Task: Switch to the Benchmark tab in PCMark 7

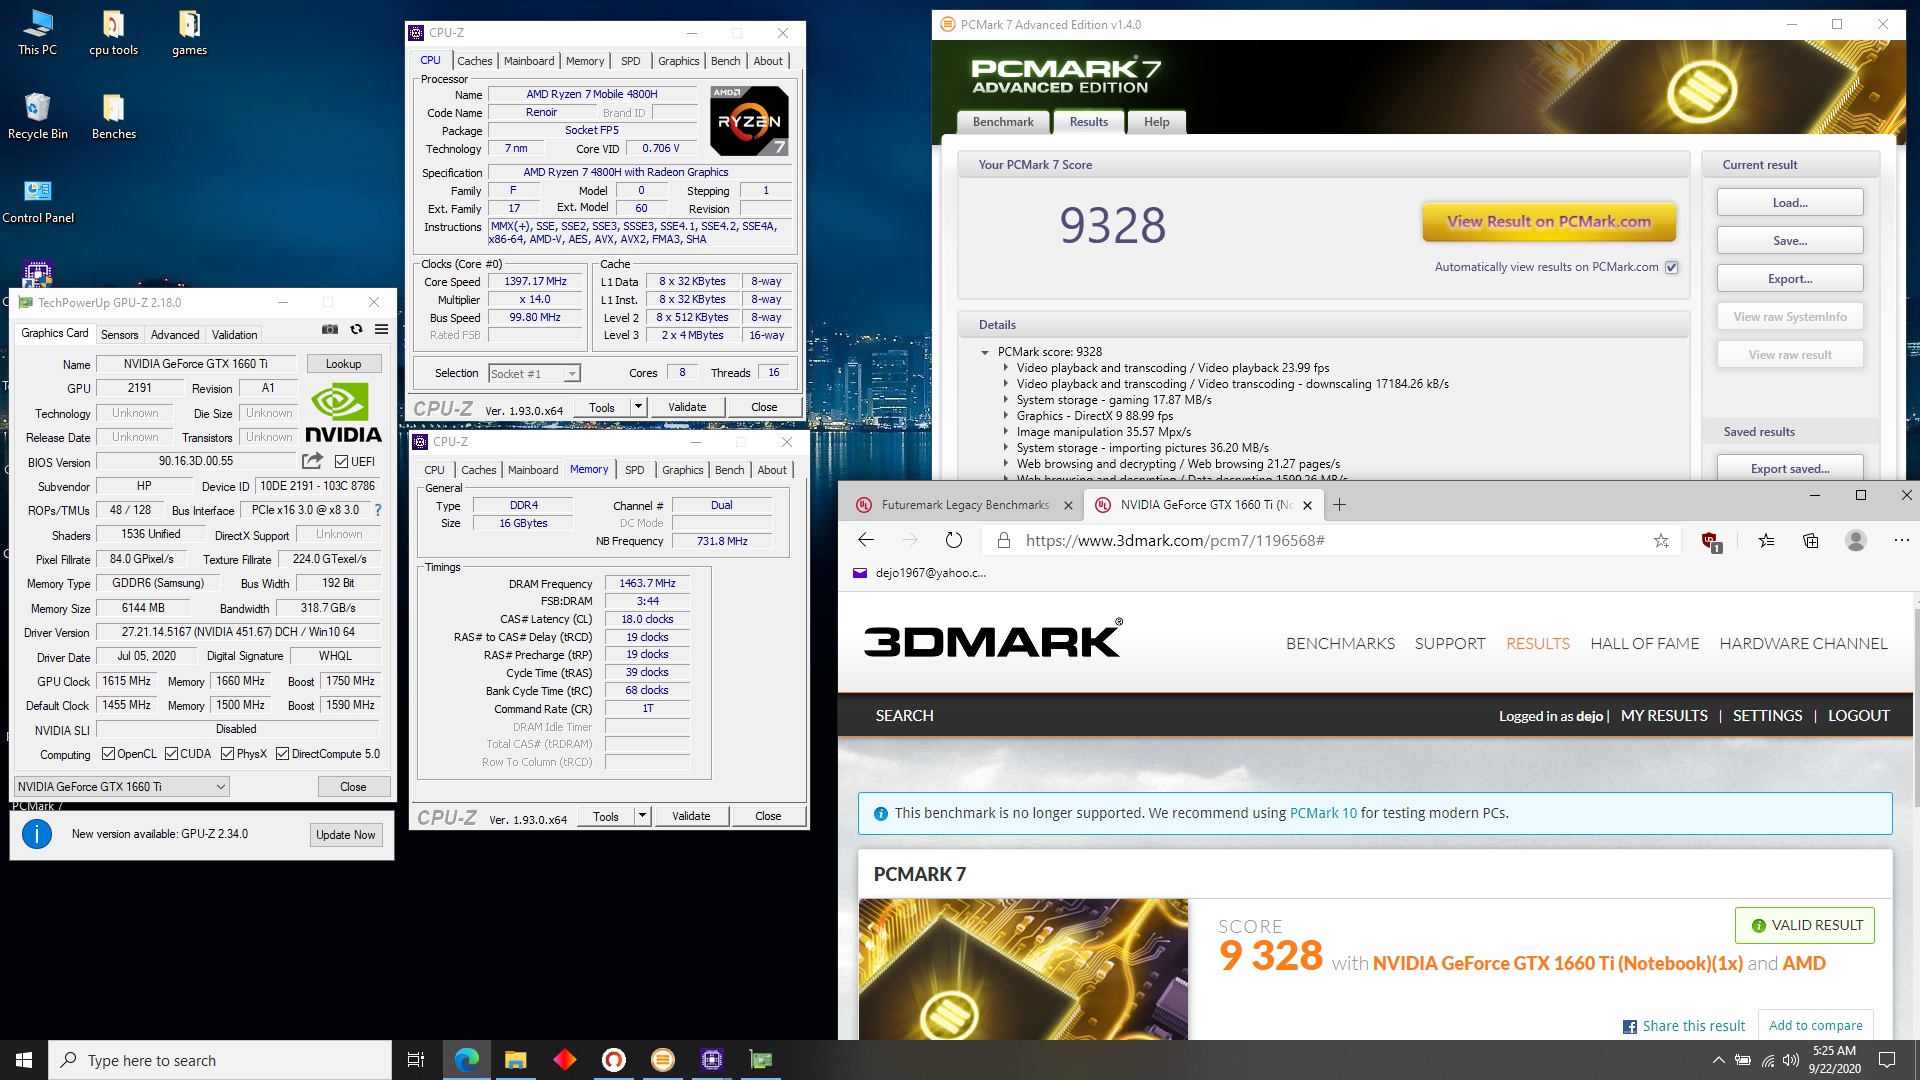Action: point(1003,122)
